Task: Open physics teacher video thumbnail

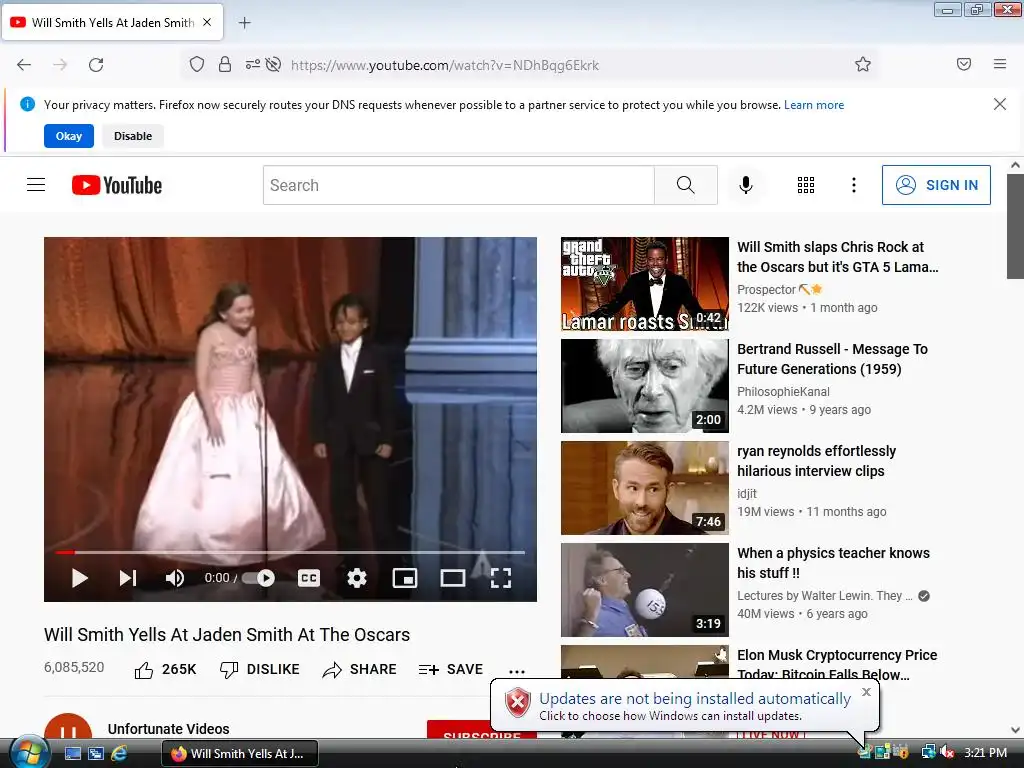Action: tap(645, 590)
